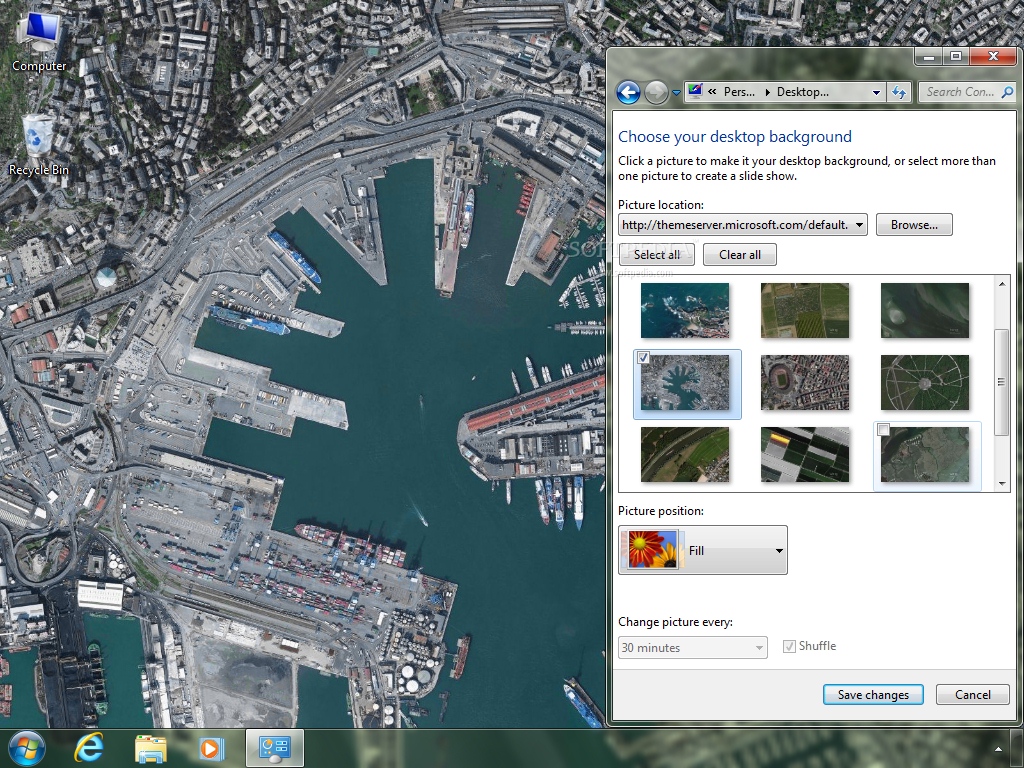Click the address bar control panel icon

tap(695, 91)
